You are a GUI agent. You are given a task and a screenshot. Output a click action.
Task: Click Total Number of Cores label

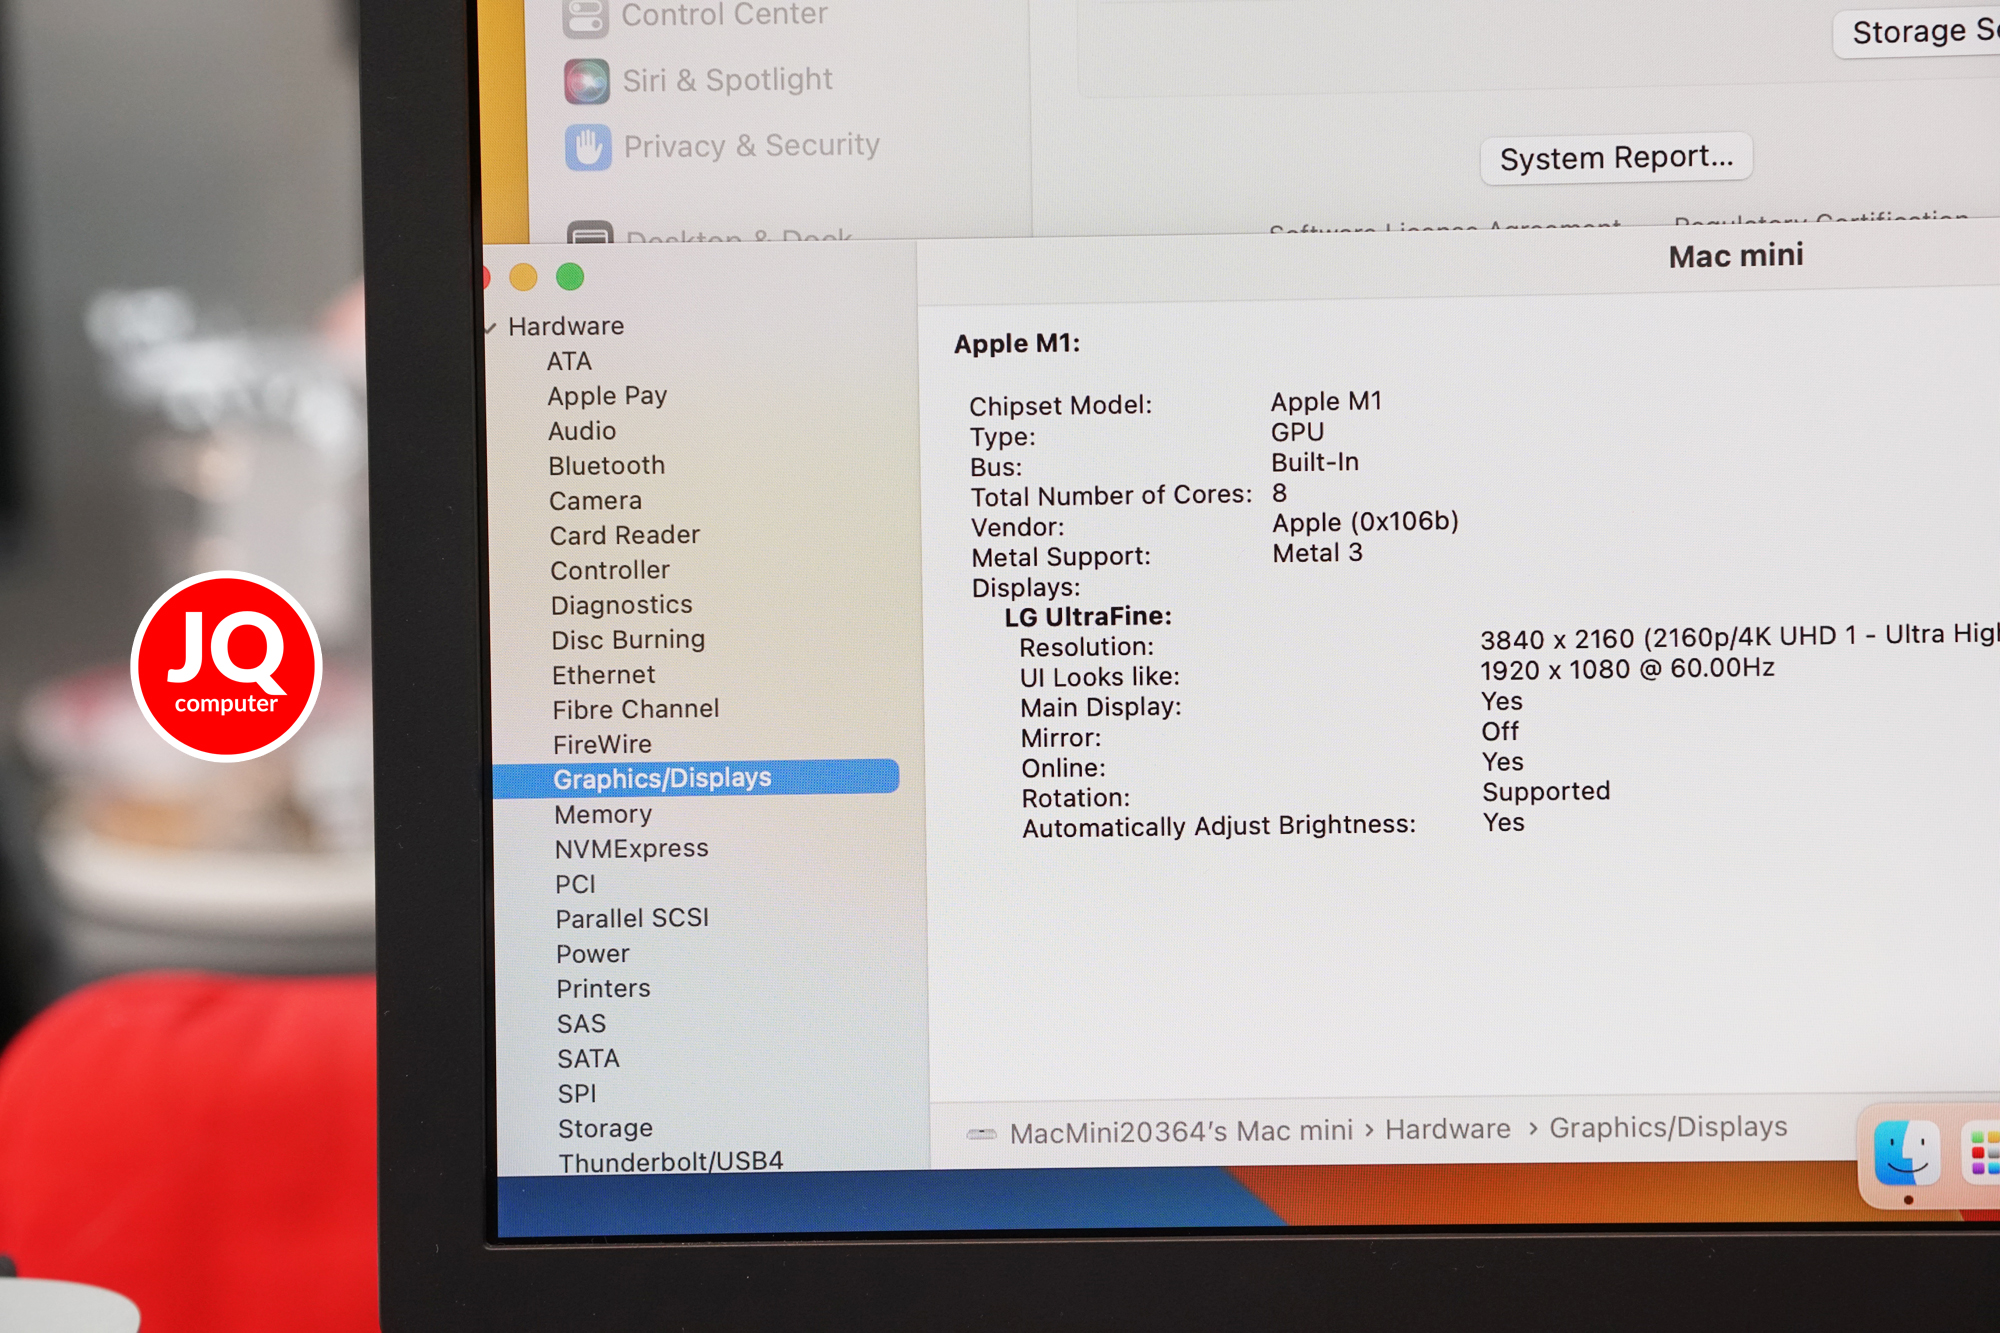pos(1111,496)
